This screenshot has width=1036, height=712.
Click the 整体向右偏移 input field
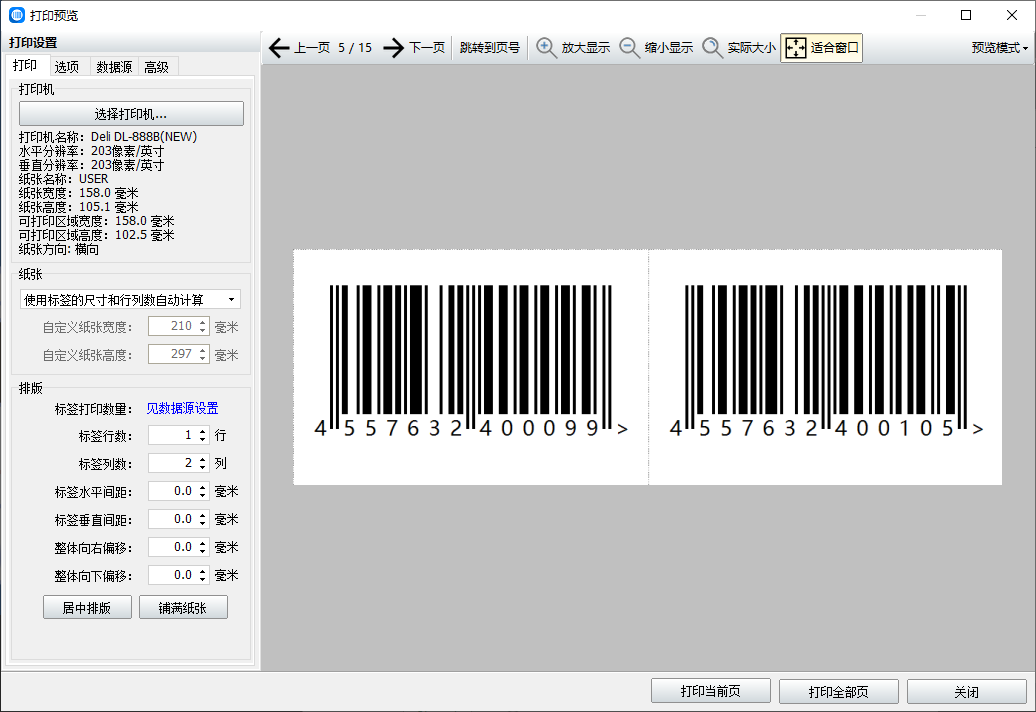coord(172,547)
